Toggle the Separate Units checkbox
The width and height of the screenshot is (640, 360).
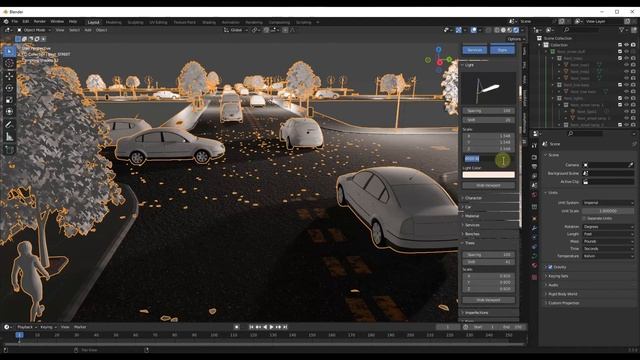(584, 218)
